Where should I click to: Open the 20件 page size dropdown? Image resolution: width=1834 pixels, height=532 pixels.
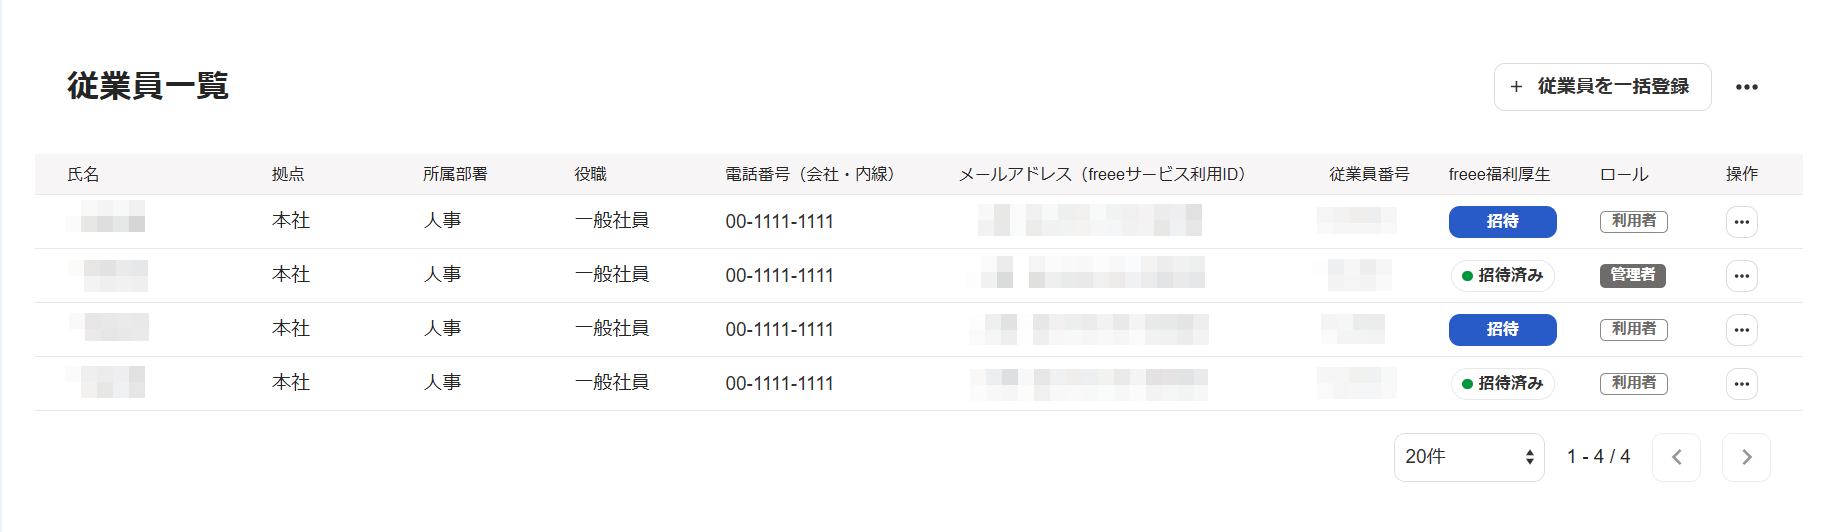click(1469, 457)
